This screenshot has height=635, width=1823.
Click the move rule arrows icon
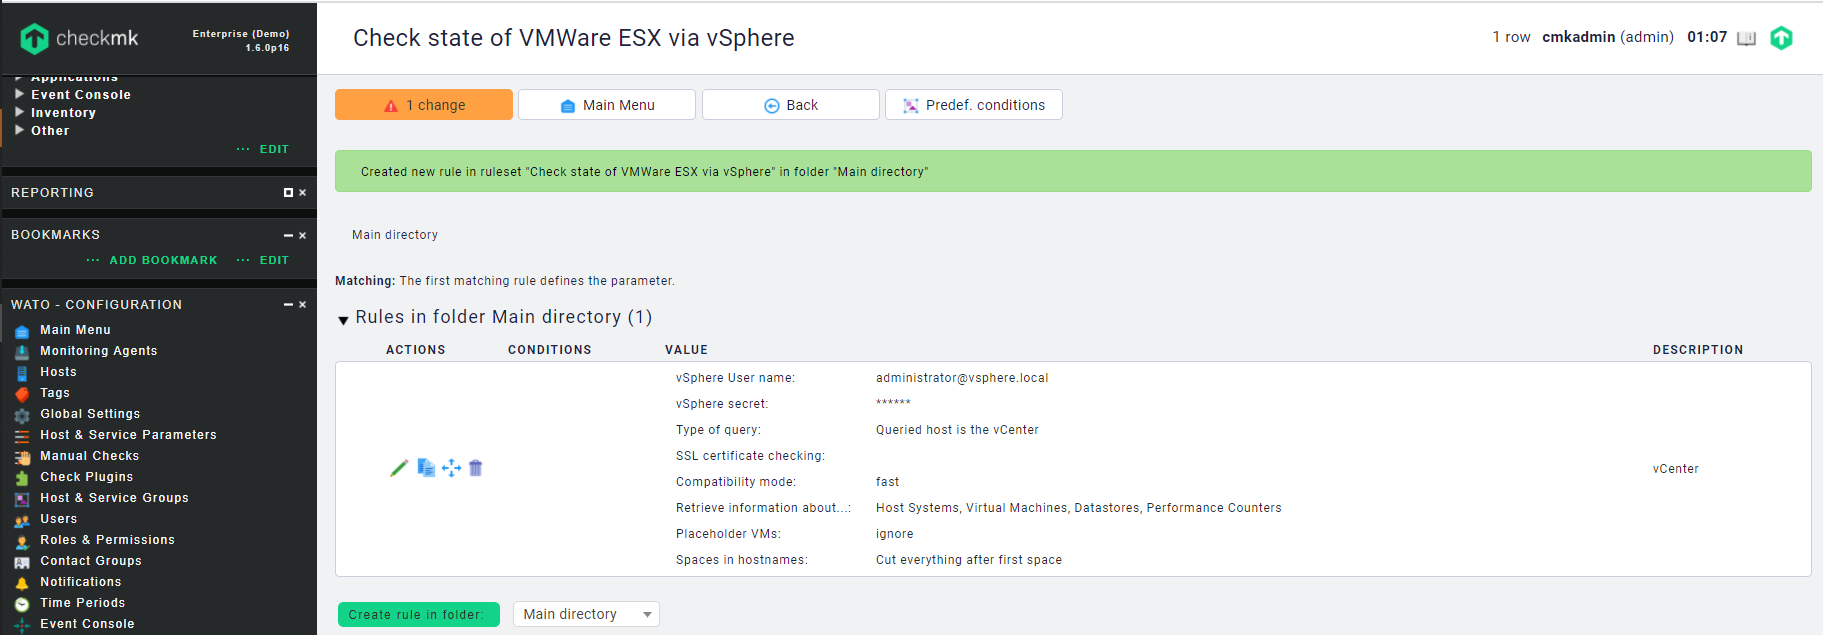(451, 468)
